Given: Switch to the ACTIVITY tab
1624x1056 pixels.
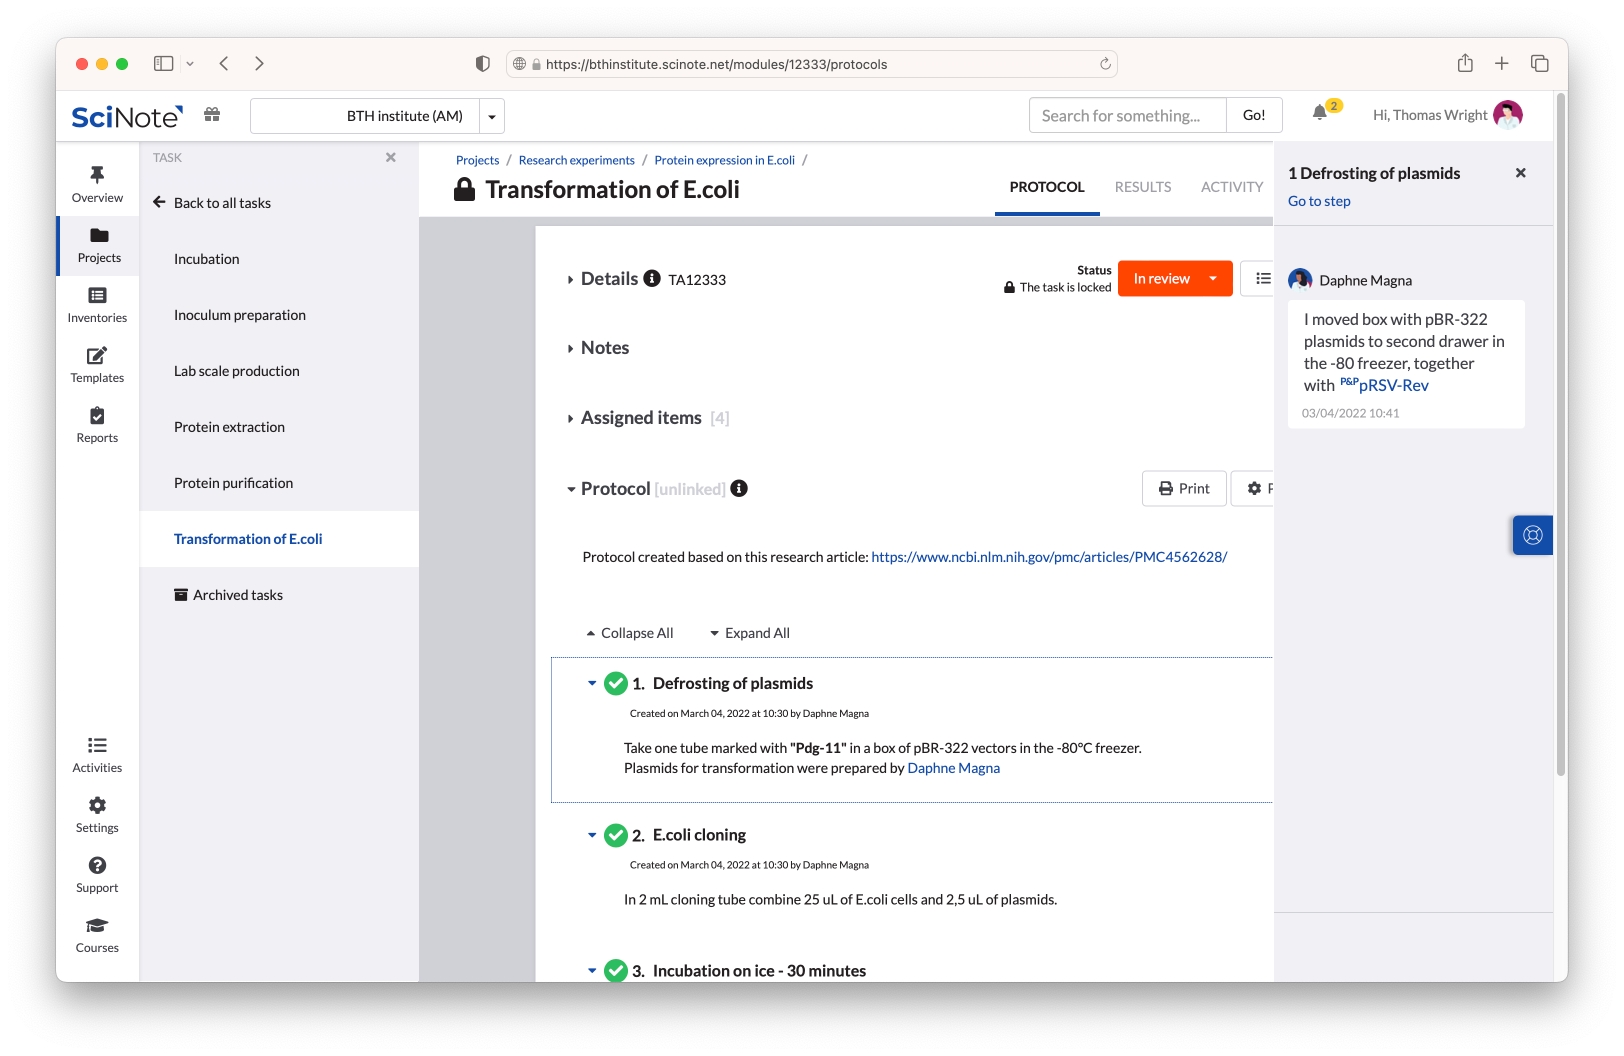Looking at the screenshot, I should click(1231, 187).
